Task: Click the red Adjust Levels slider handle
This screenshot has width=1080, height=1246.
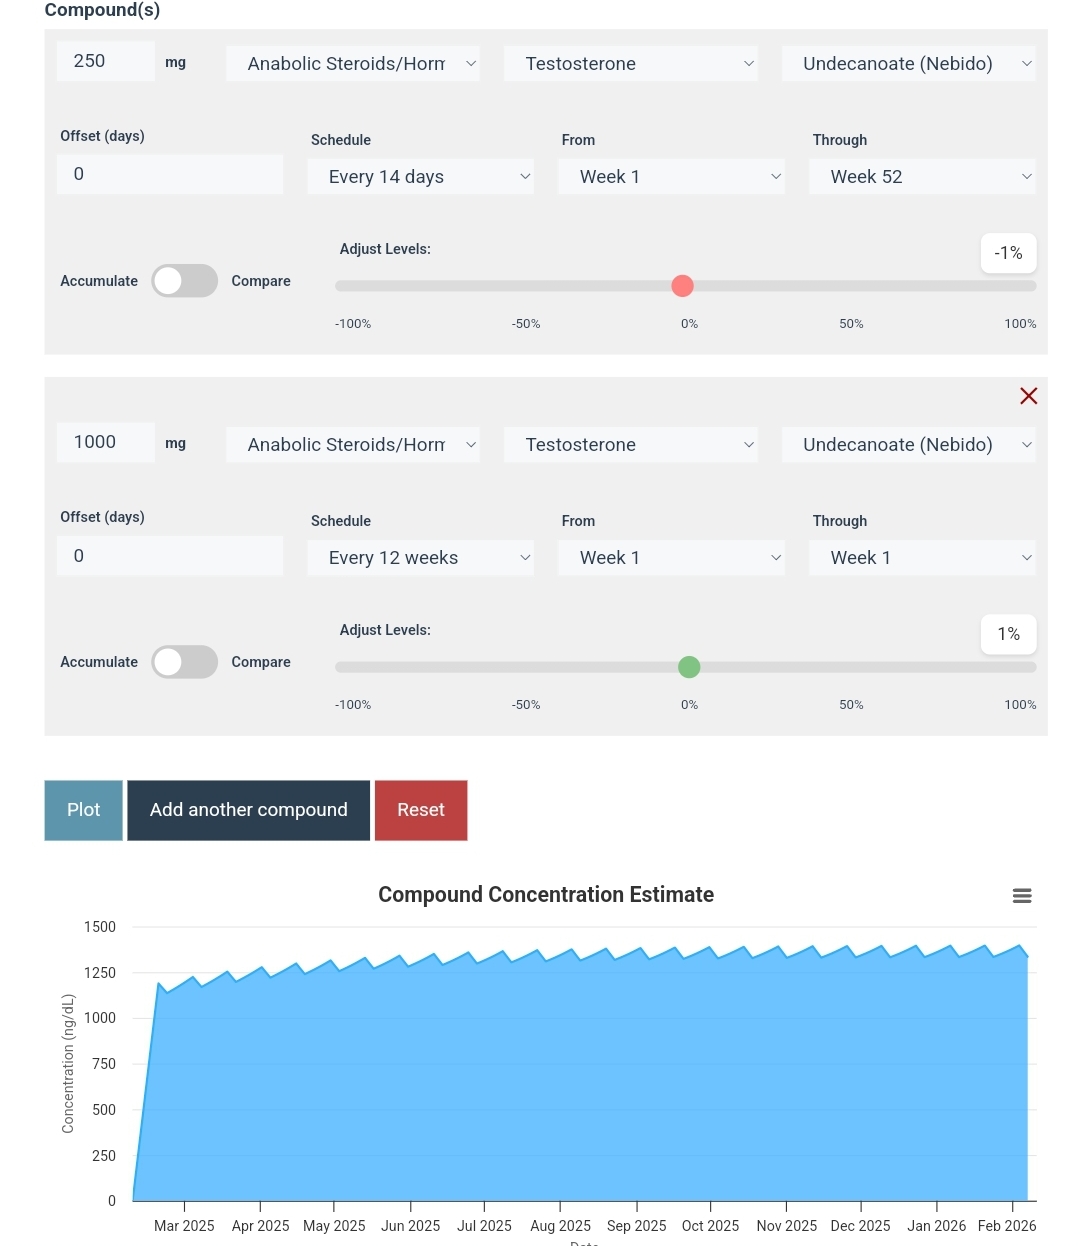Action: (x=683, y=286)
